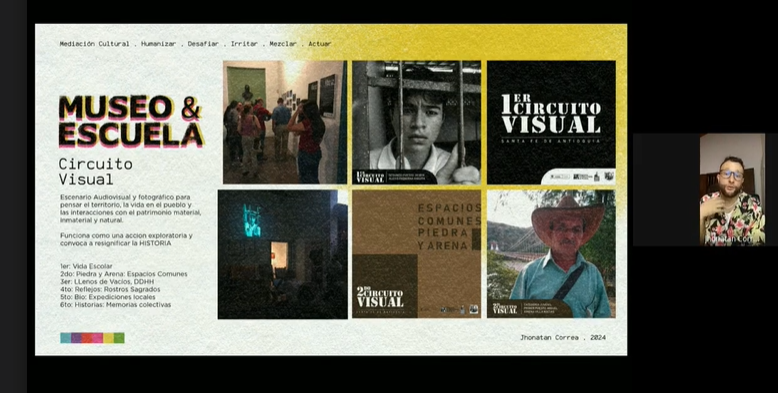Select the 'Espacios Comunes Piedra y Arena' poster

click(x=416, y=254)
